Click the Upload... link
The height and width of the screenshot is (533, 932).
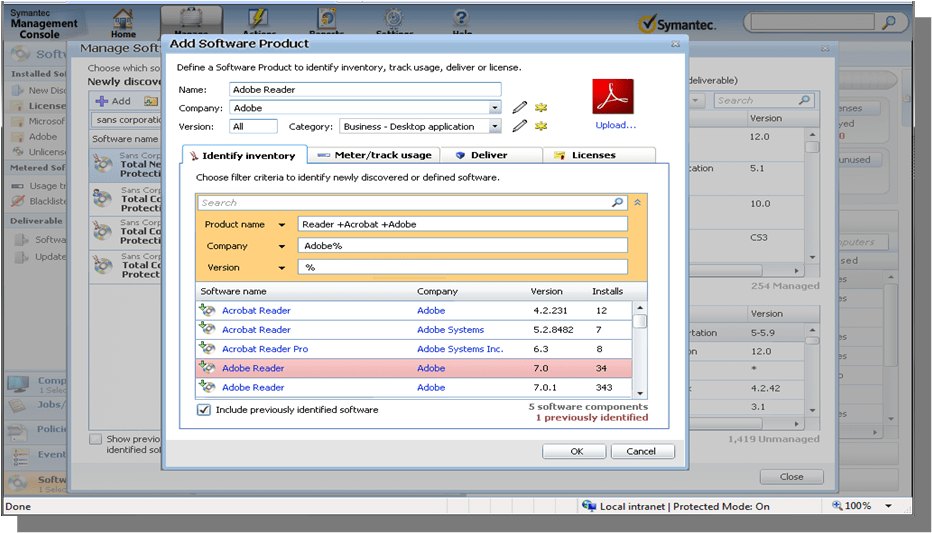pyautogui.click(x=615, y=125)
